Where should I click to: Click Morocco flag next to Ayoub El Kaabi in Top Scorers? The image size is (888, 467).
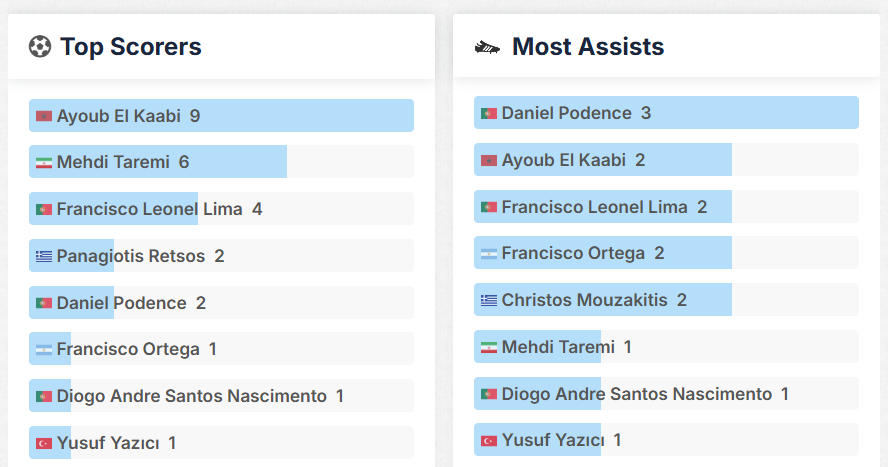pos(43,116)
